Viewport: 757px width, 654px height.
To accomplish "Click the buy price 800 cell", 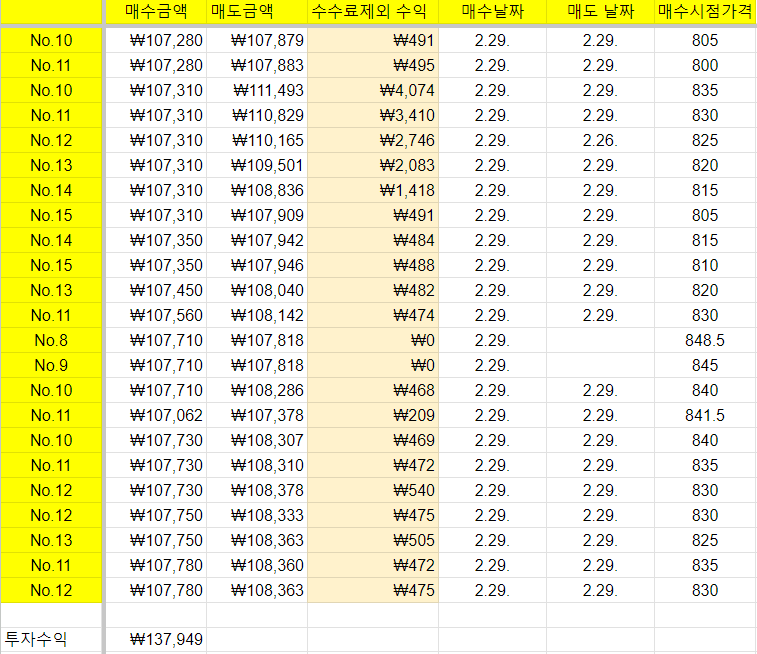I will click(705, 65).
